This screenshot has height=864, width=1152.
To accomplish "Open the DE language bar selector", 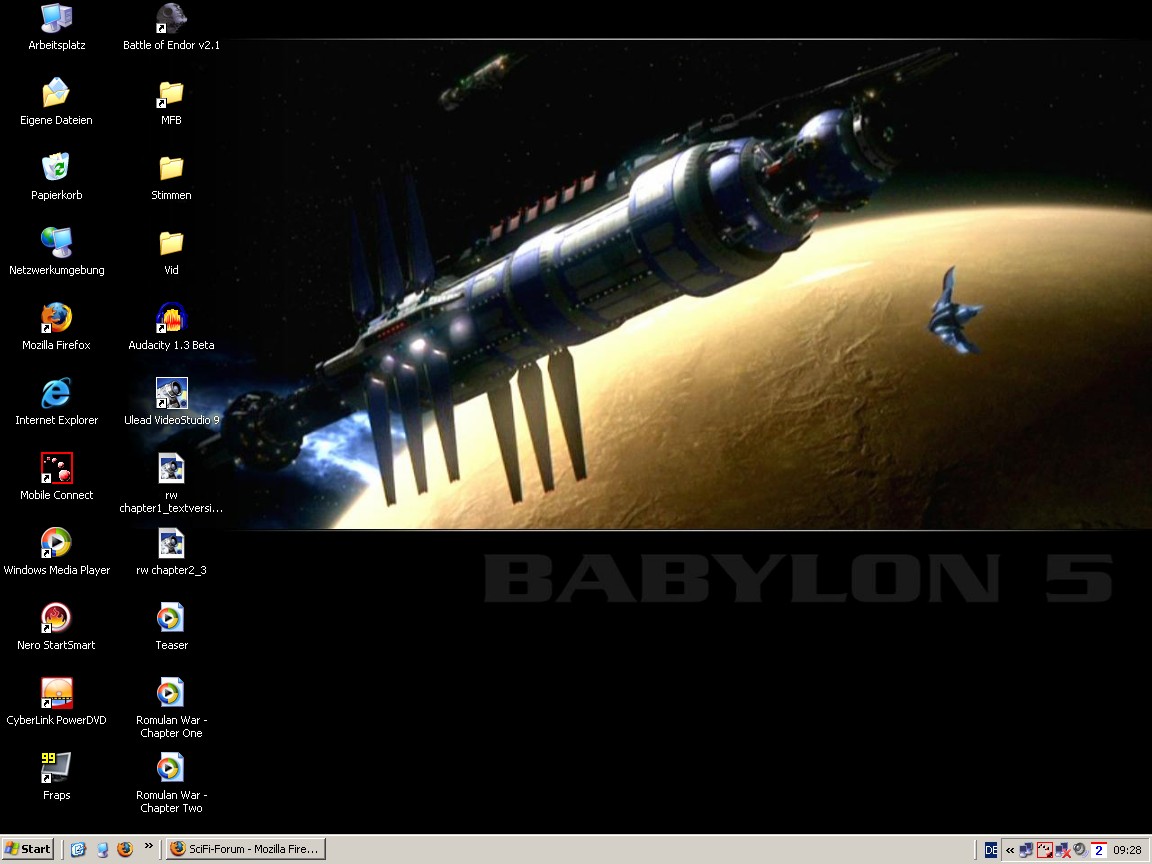I will (x=990, y=850).
